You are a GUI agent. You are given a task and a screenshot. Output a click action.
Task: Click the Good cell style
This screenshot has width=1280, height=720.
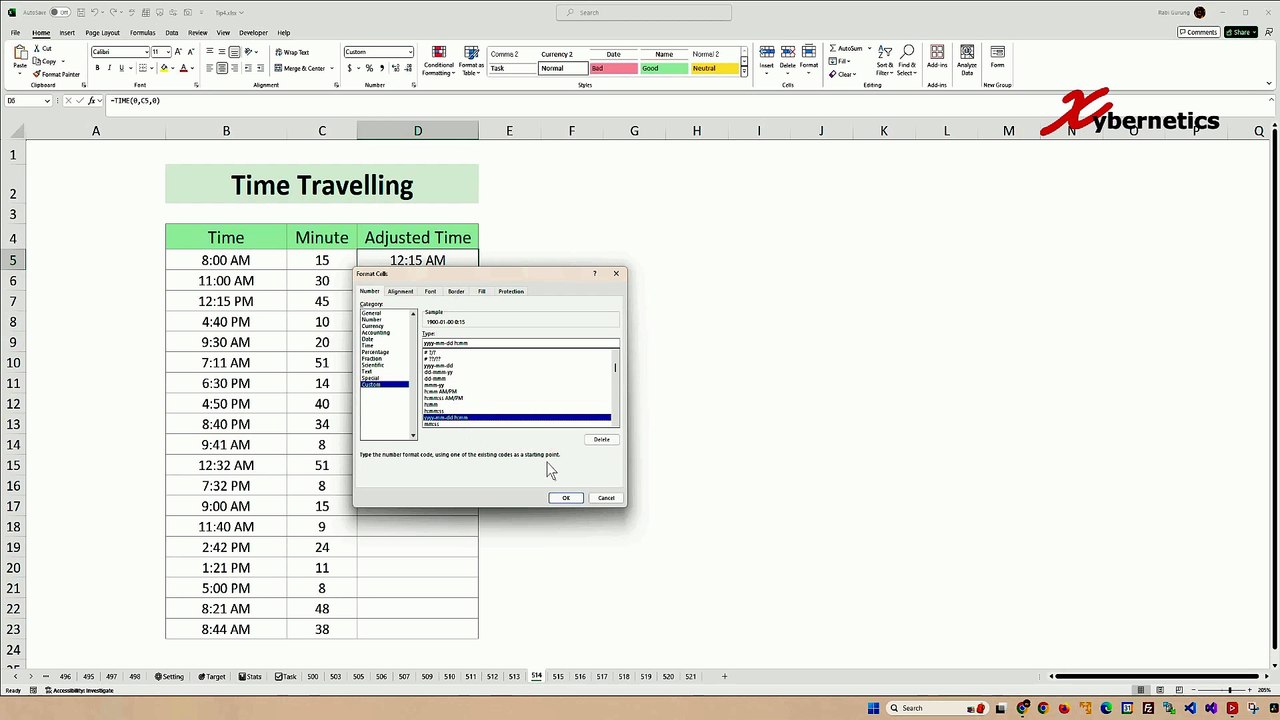click(664, 68)
